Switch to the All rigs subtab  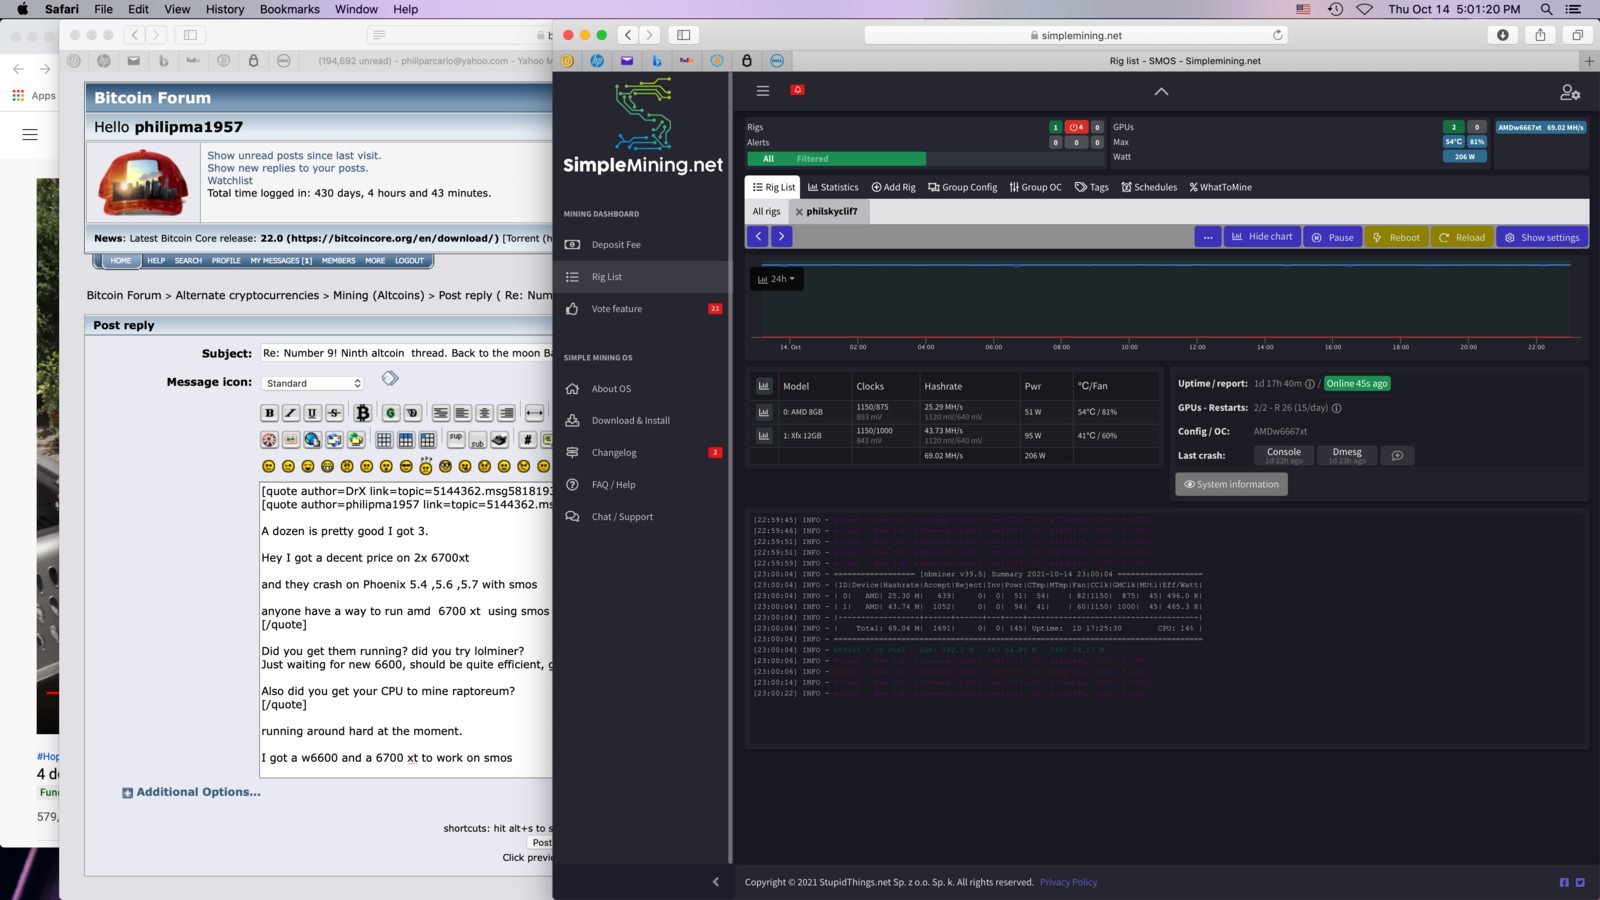(766, 211)
